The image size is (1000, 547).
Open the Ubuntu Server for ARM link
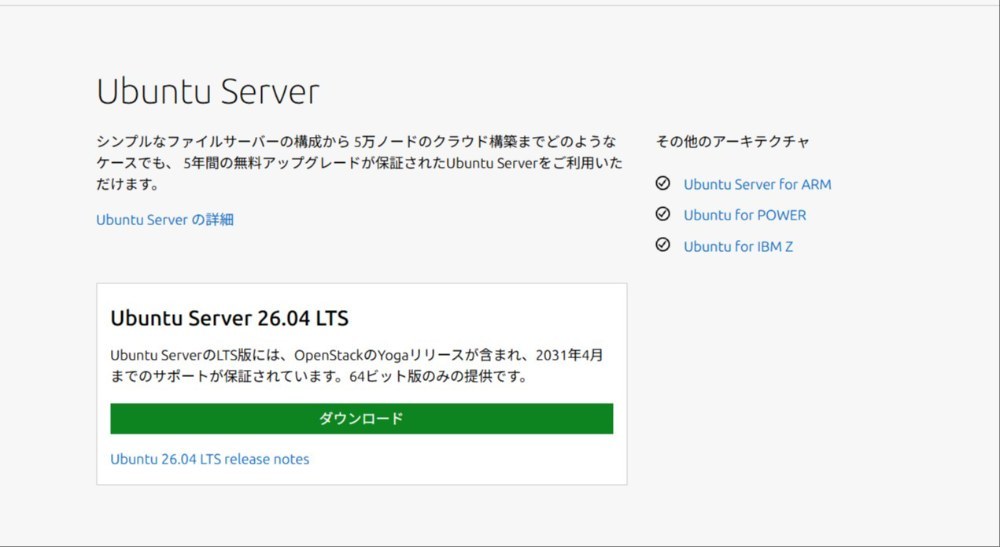point(757,184)
